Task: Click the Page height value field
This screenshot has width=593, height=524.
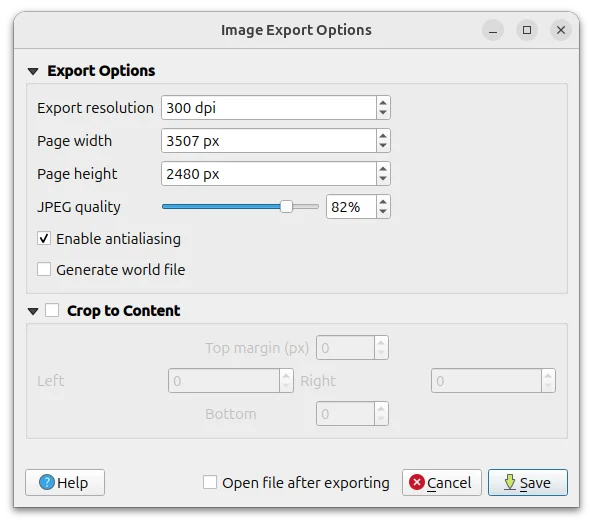Action: point(269,174)
